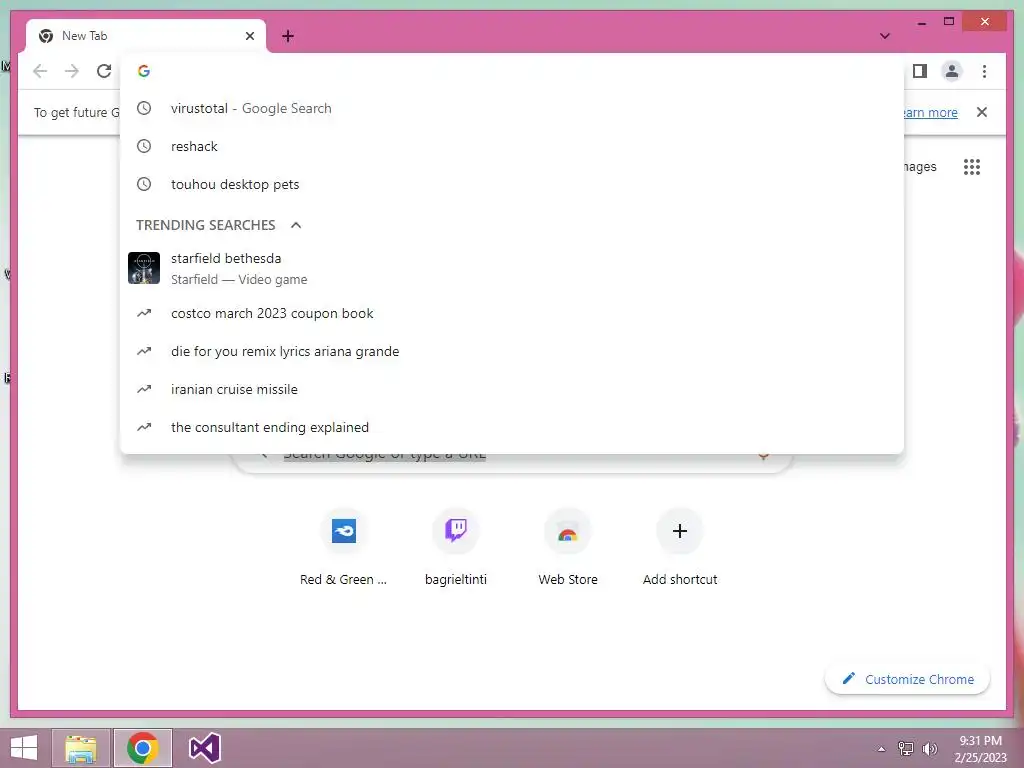Select the touhou desktop pets suggestion
Screen dimensions: 1024x768
[x=512, y=184]
